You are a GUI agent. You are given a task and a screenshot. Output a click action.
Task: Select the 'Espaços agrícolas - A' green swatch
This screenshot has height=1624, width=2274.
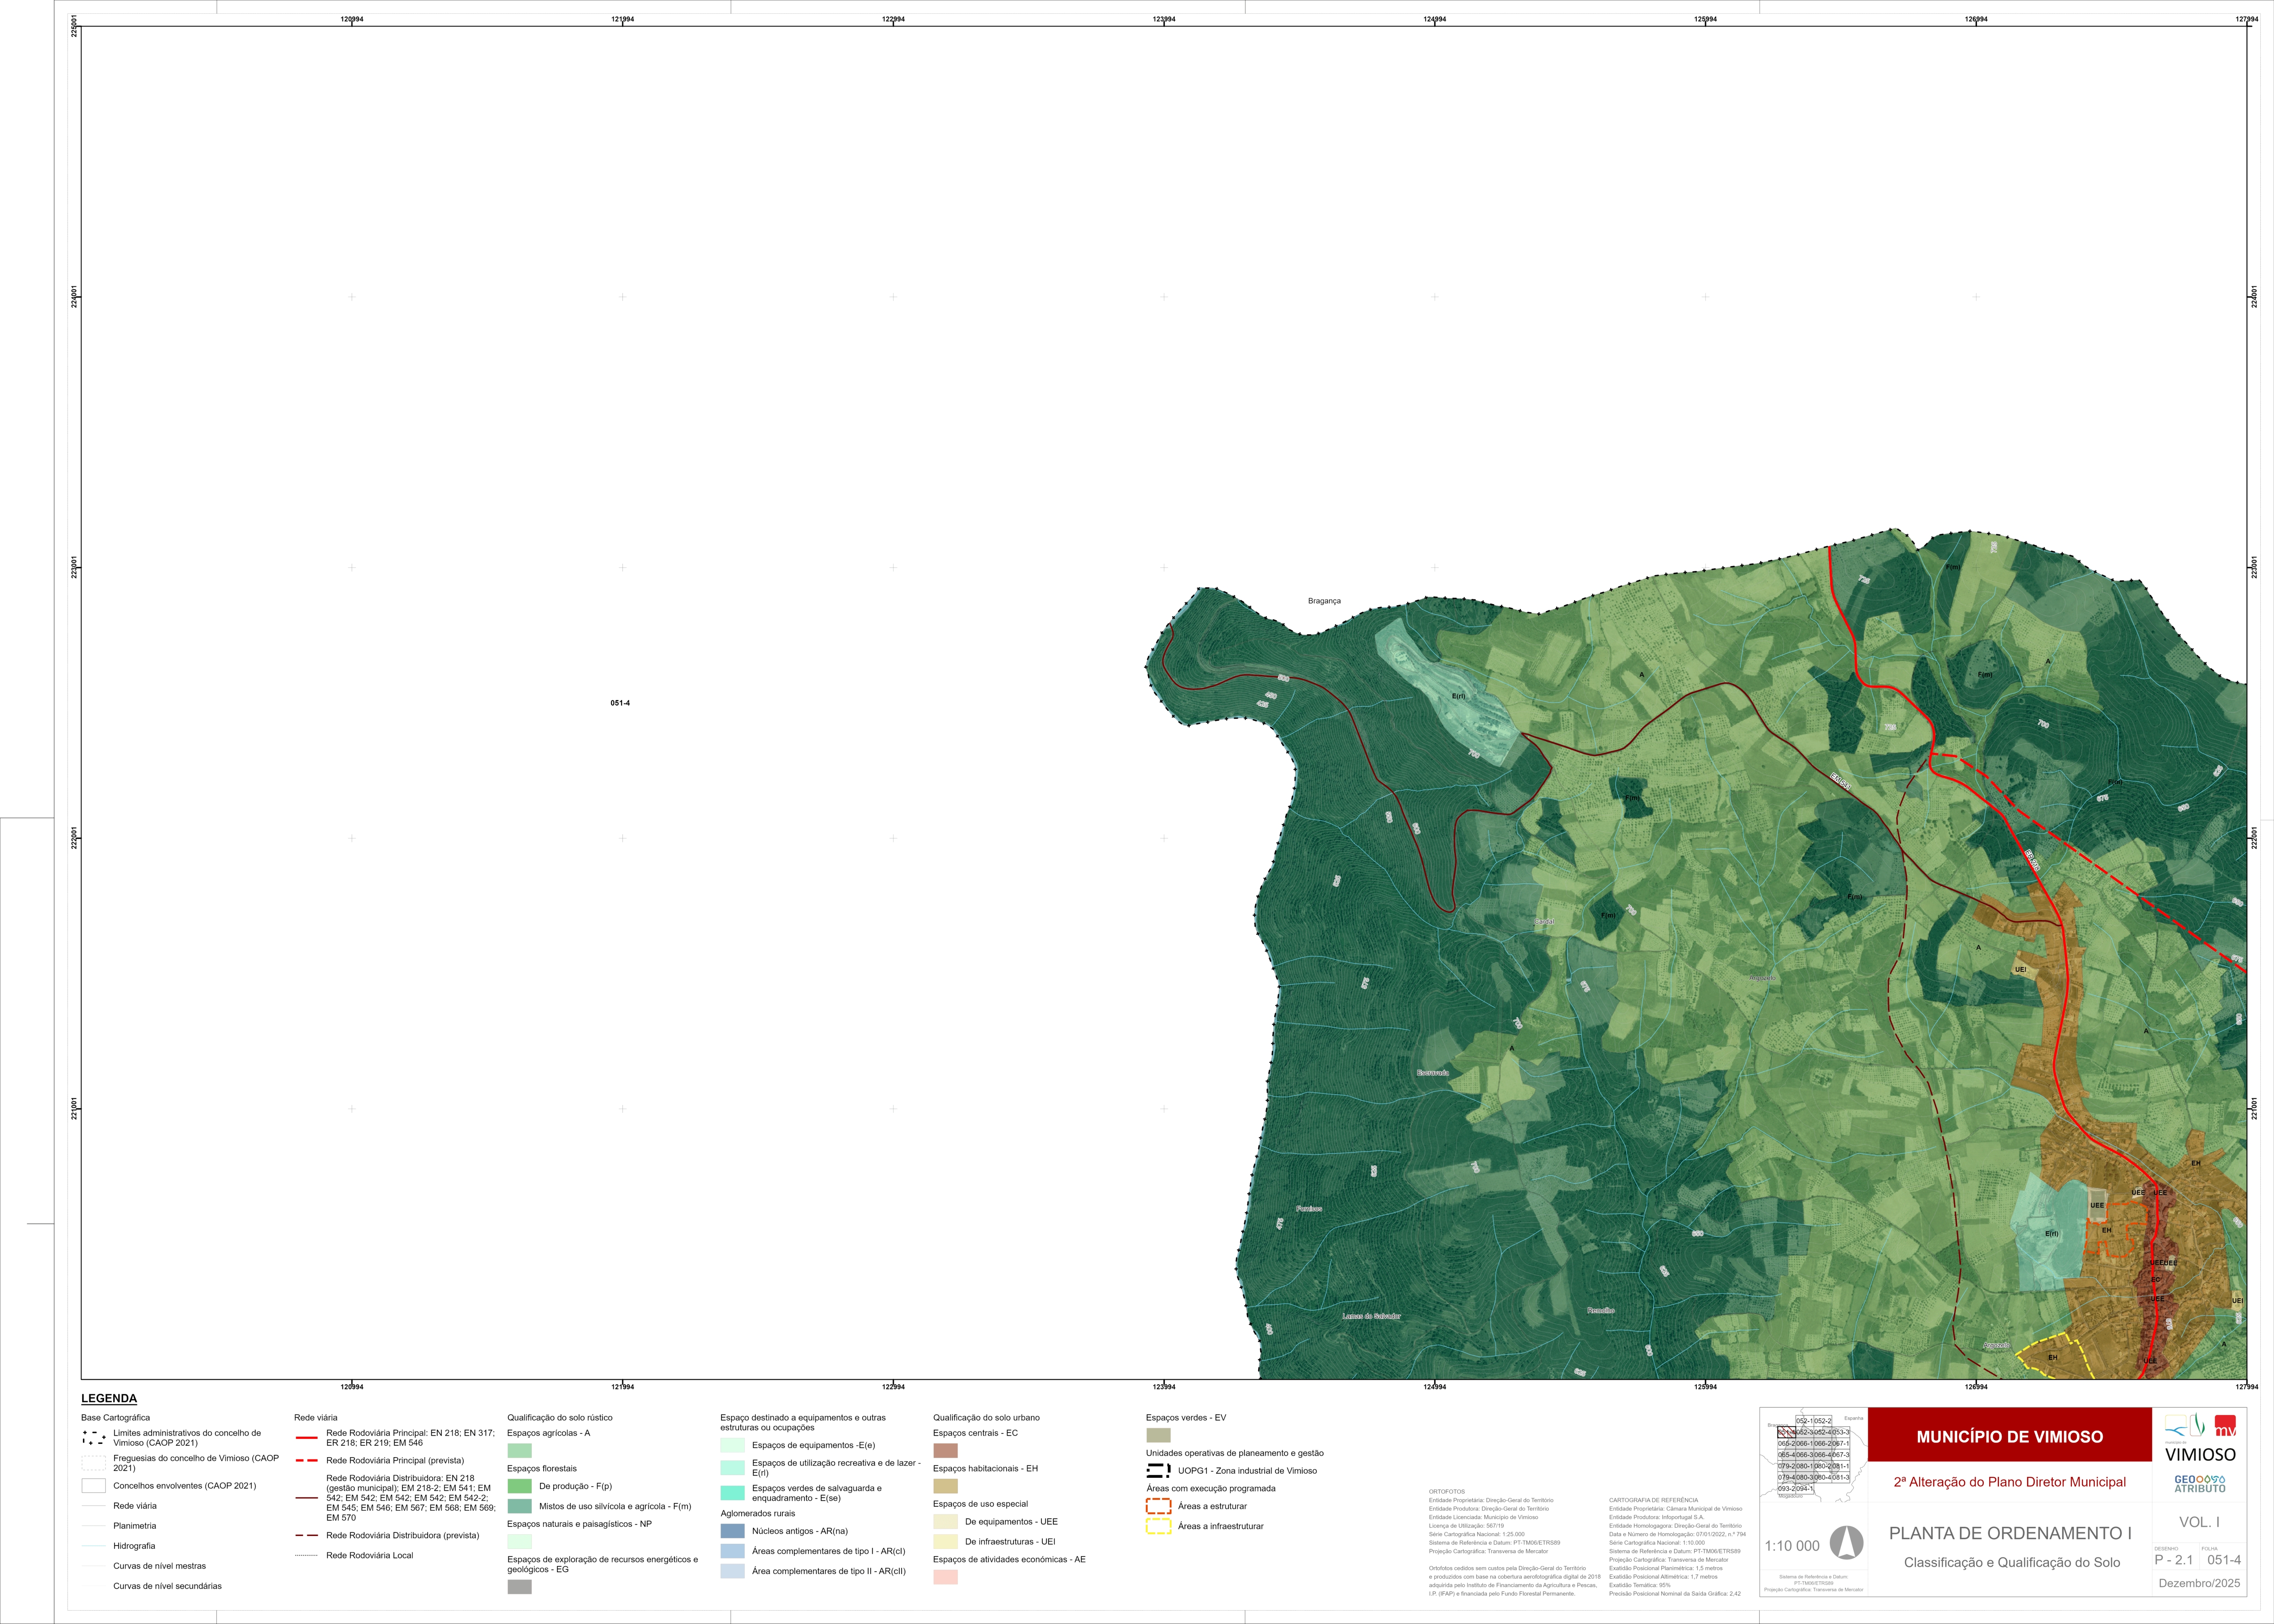tap(519, 1450)
